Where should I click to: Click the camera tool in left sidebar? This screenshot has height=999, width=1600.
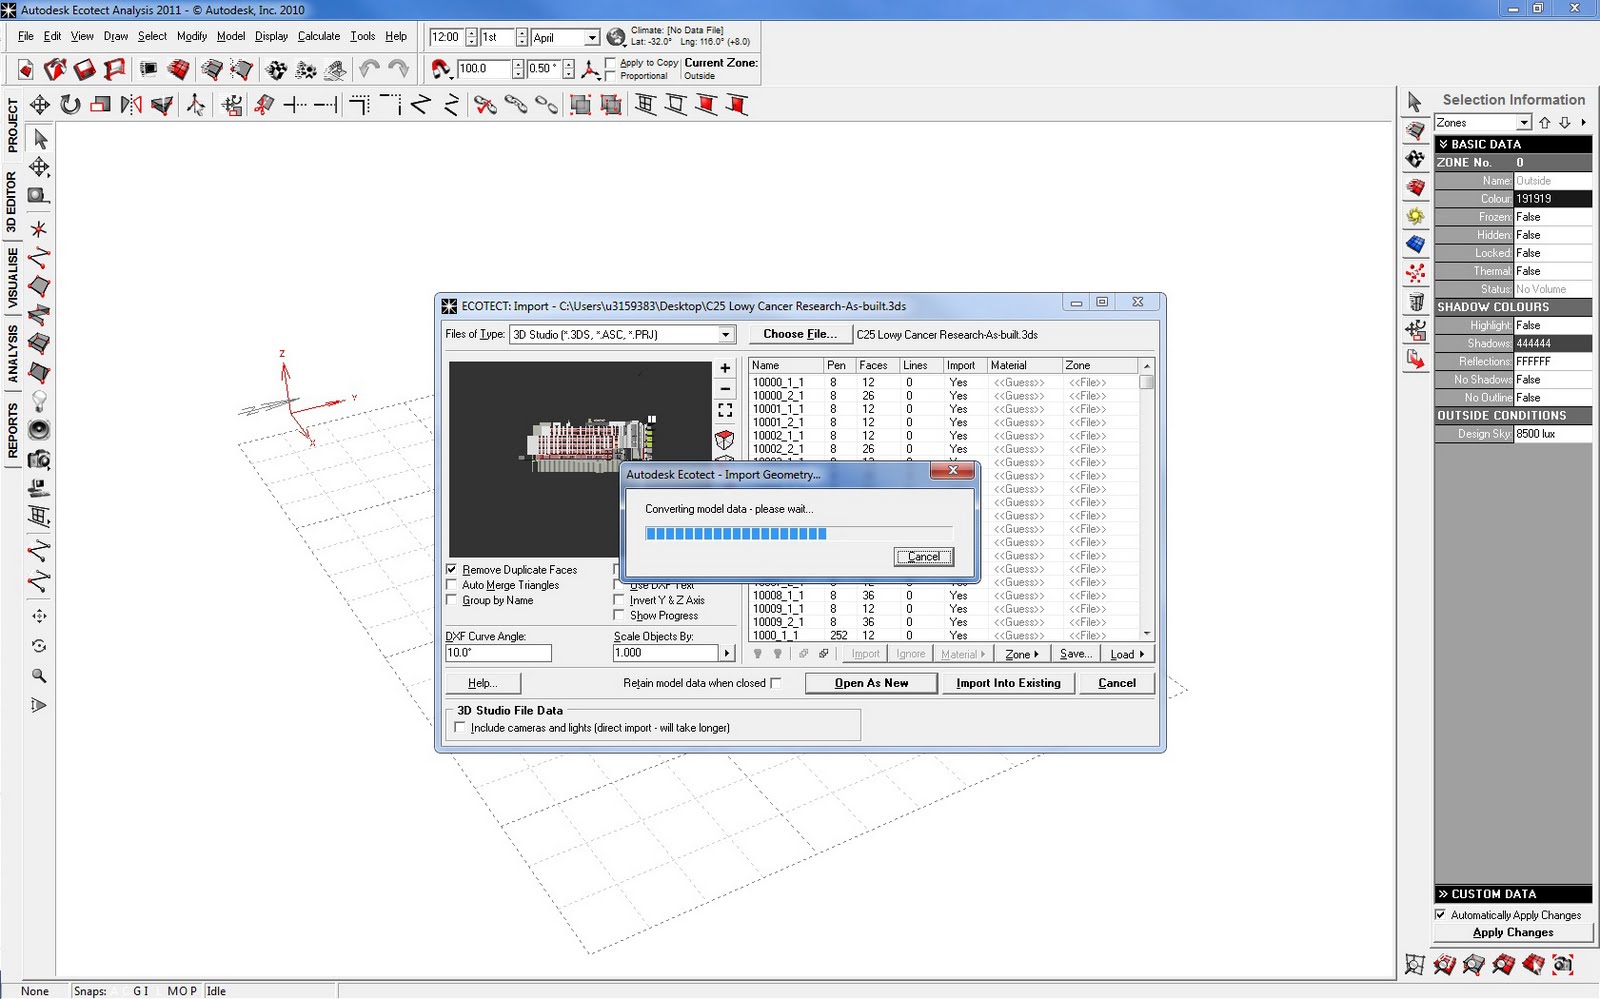[39, 459]
